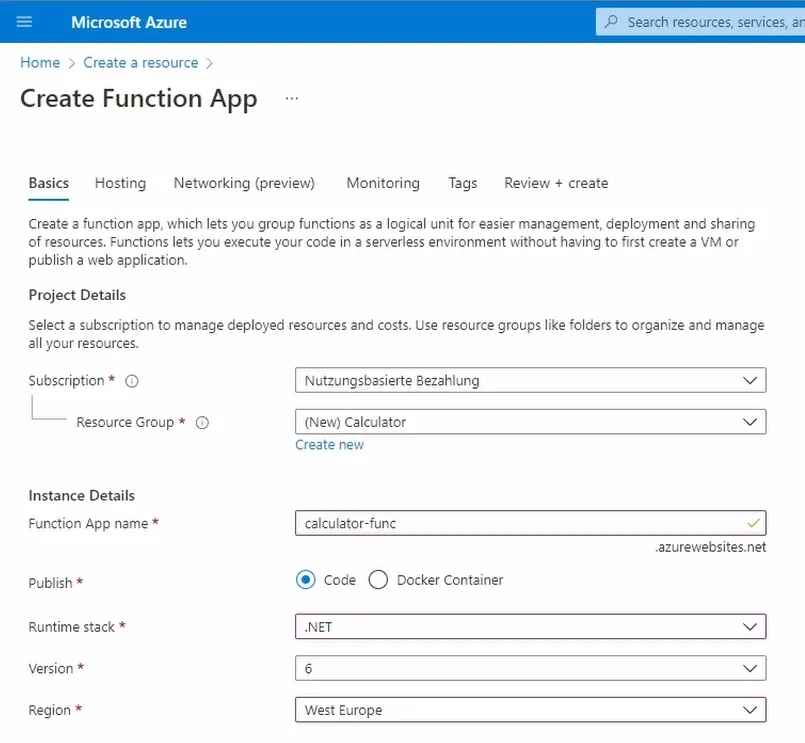Click the Publish label
Image resolution: width=805 pixels, height=743 pixels.
(x=50, y=583)
